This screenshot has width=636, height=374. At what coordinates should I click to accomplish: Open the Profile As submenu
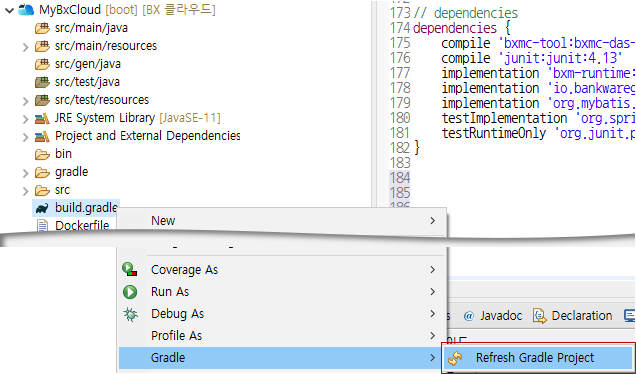point(281,335)
